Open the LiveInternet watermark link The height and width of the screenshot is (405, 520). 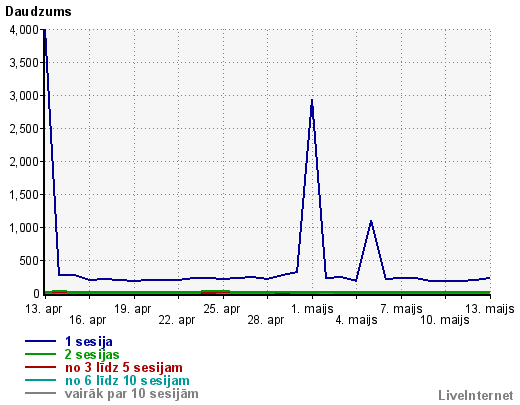coord(476,396)
